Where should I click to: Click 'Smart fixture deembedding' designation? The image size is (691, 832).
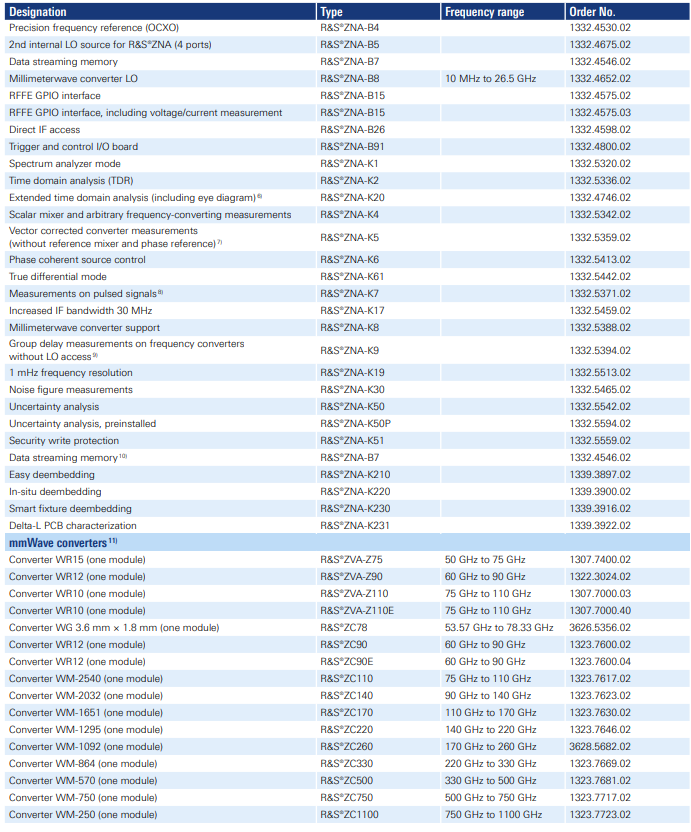[70, 508]
